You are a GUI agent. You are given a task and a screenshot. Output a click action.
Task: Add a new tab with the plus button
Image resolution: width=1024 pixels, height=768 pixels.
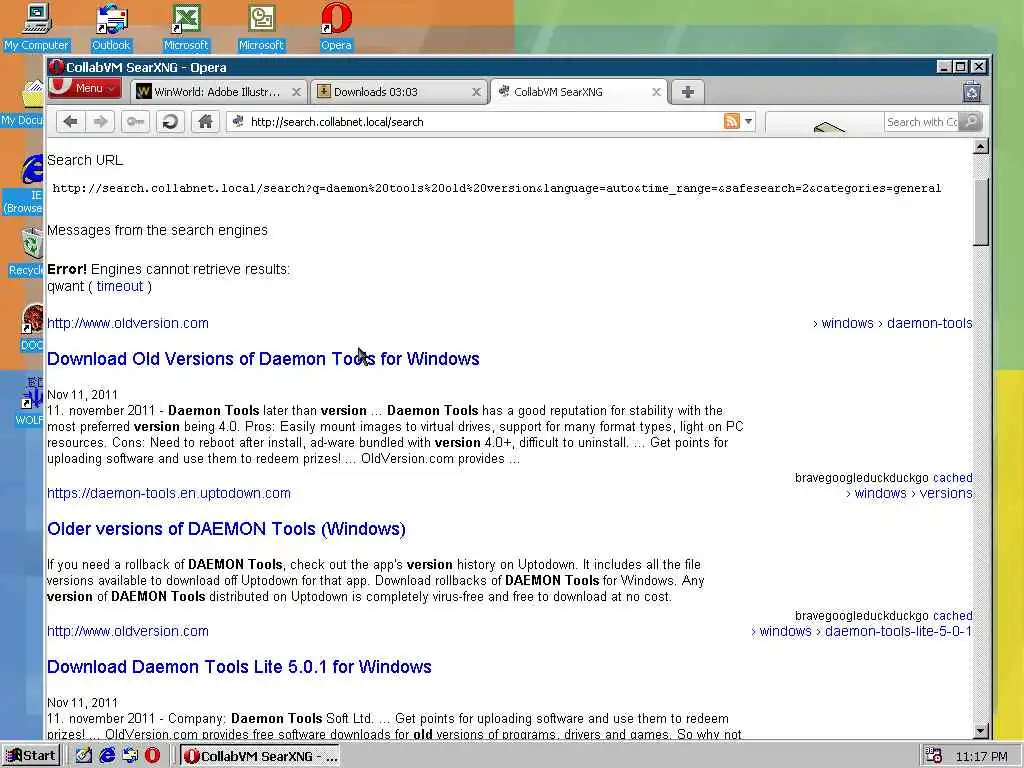point(688,92)
